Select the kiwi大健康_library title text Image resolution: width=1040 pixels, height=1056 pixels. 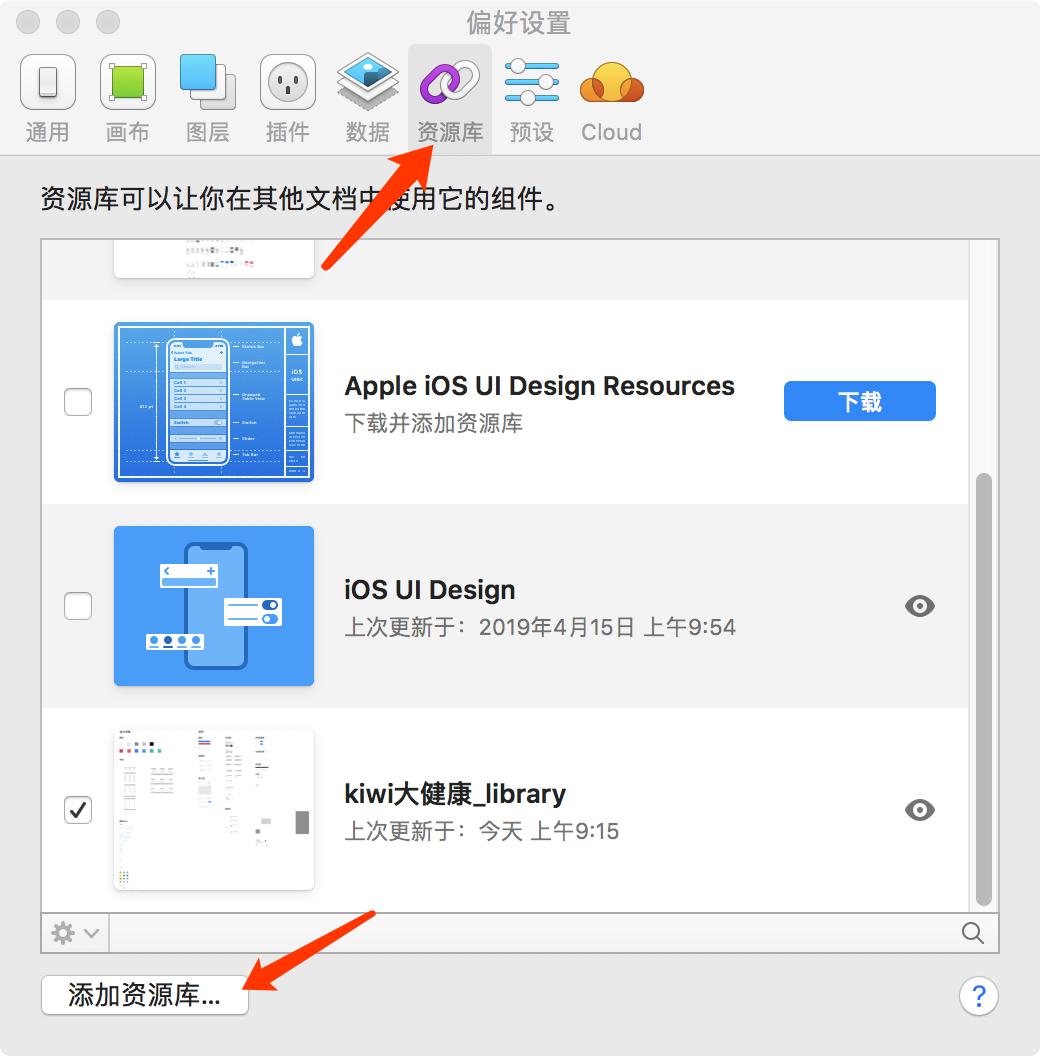[x=455, y=794]
